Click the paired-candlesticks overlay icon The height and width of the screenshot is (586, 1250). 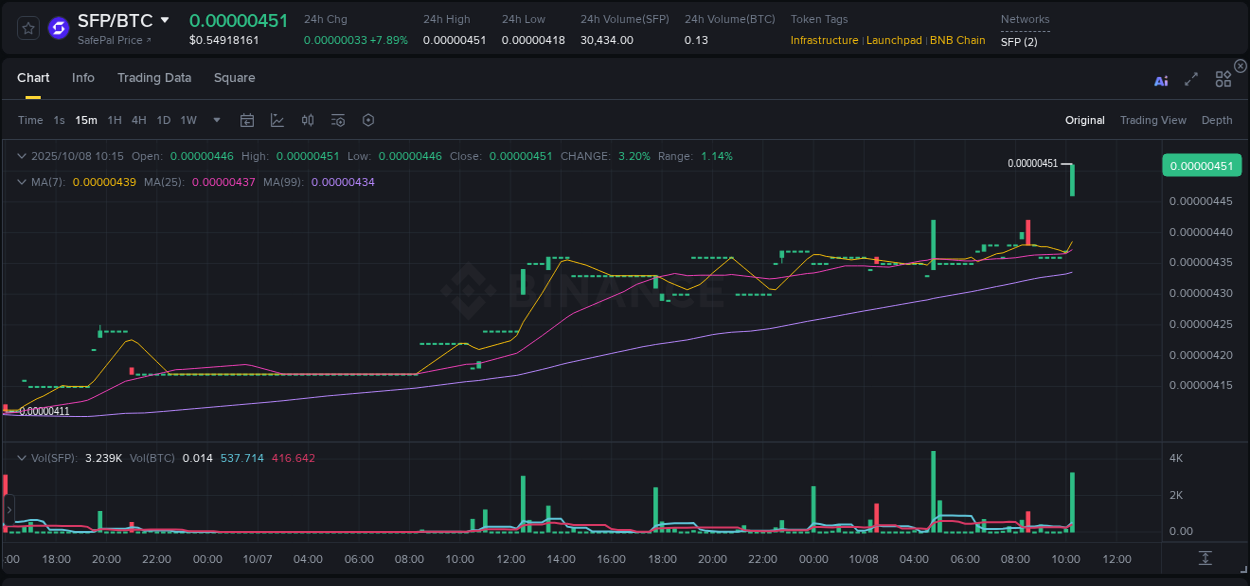coord(308,120)
